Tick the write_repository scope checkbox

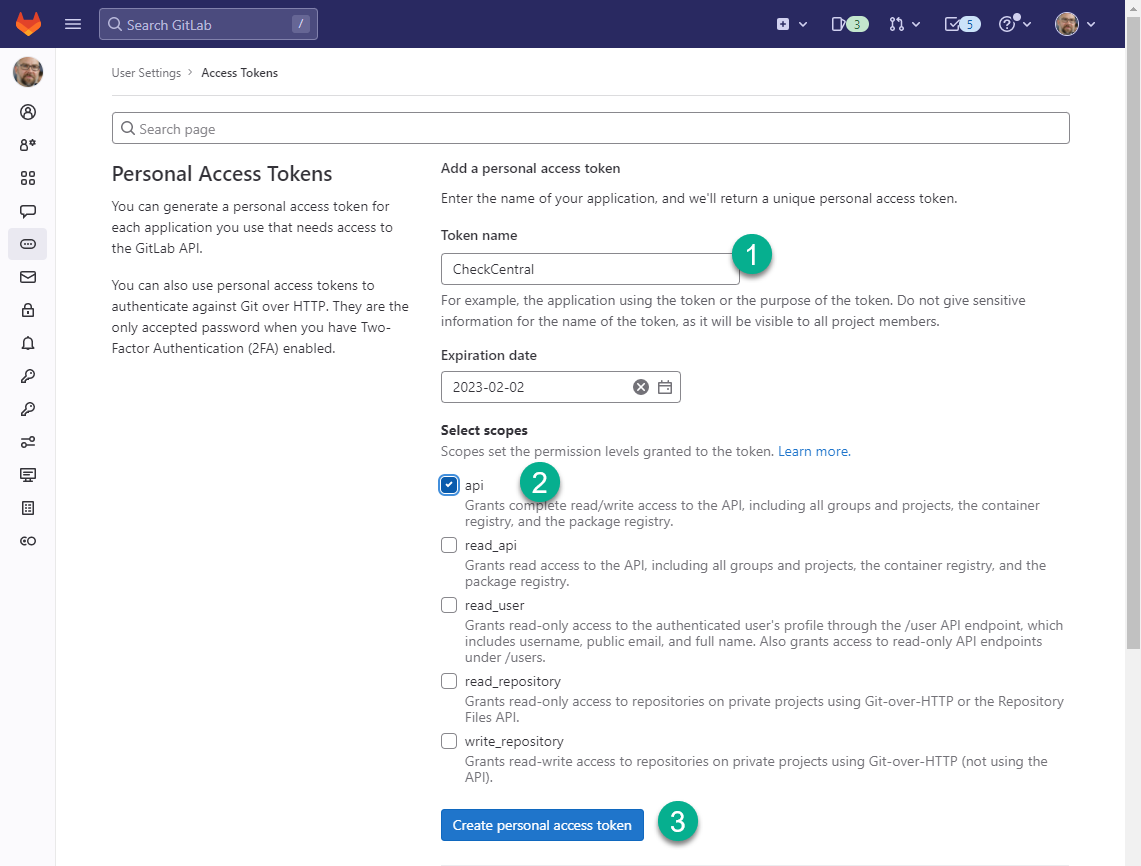coord(449,741)
